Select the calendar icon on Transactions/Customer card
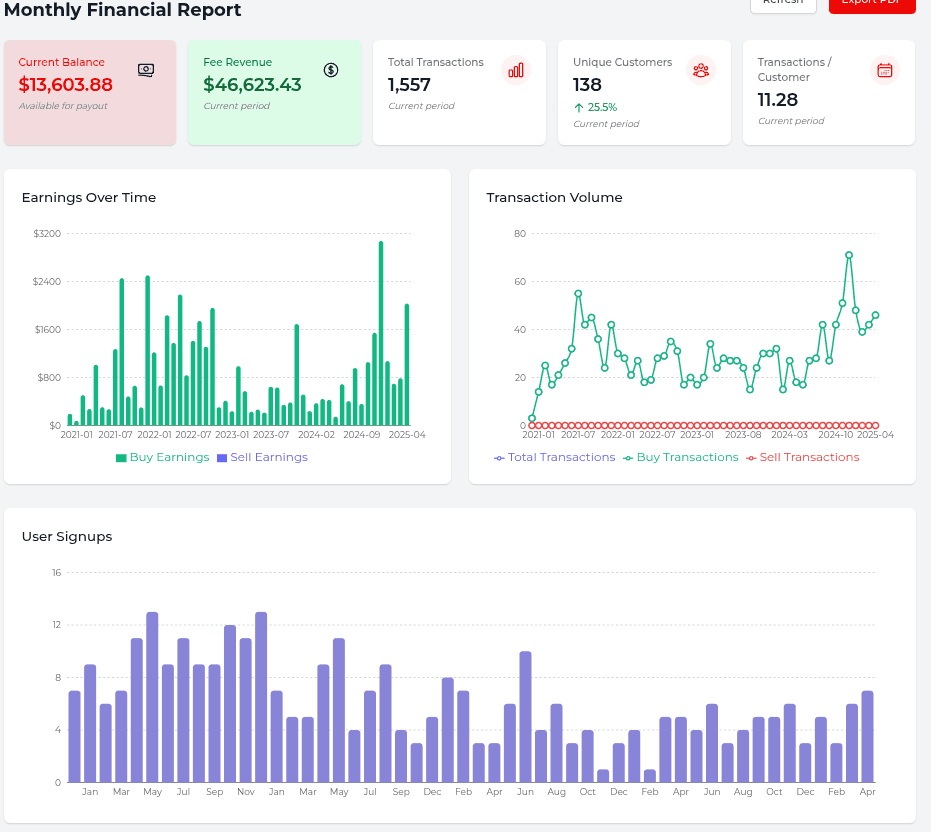931x832 pixels. (x=883, y=68)
